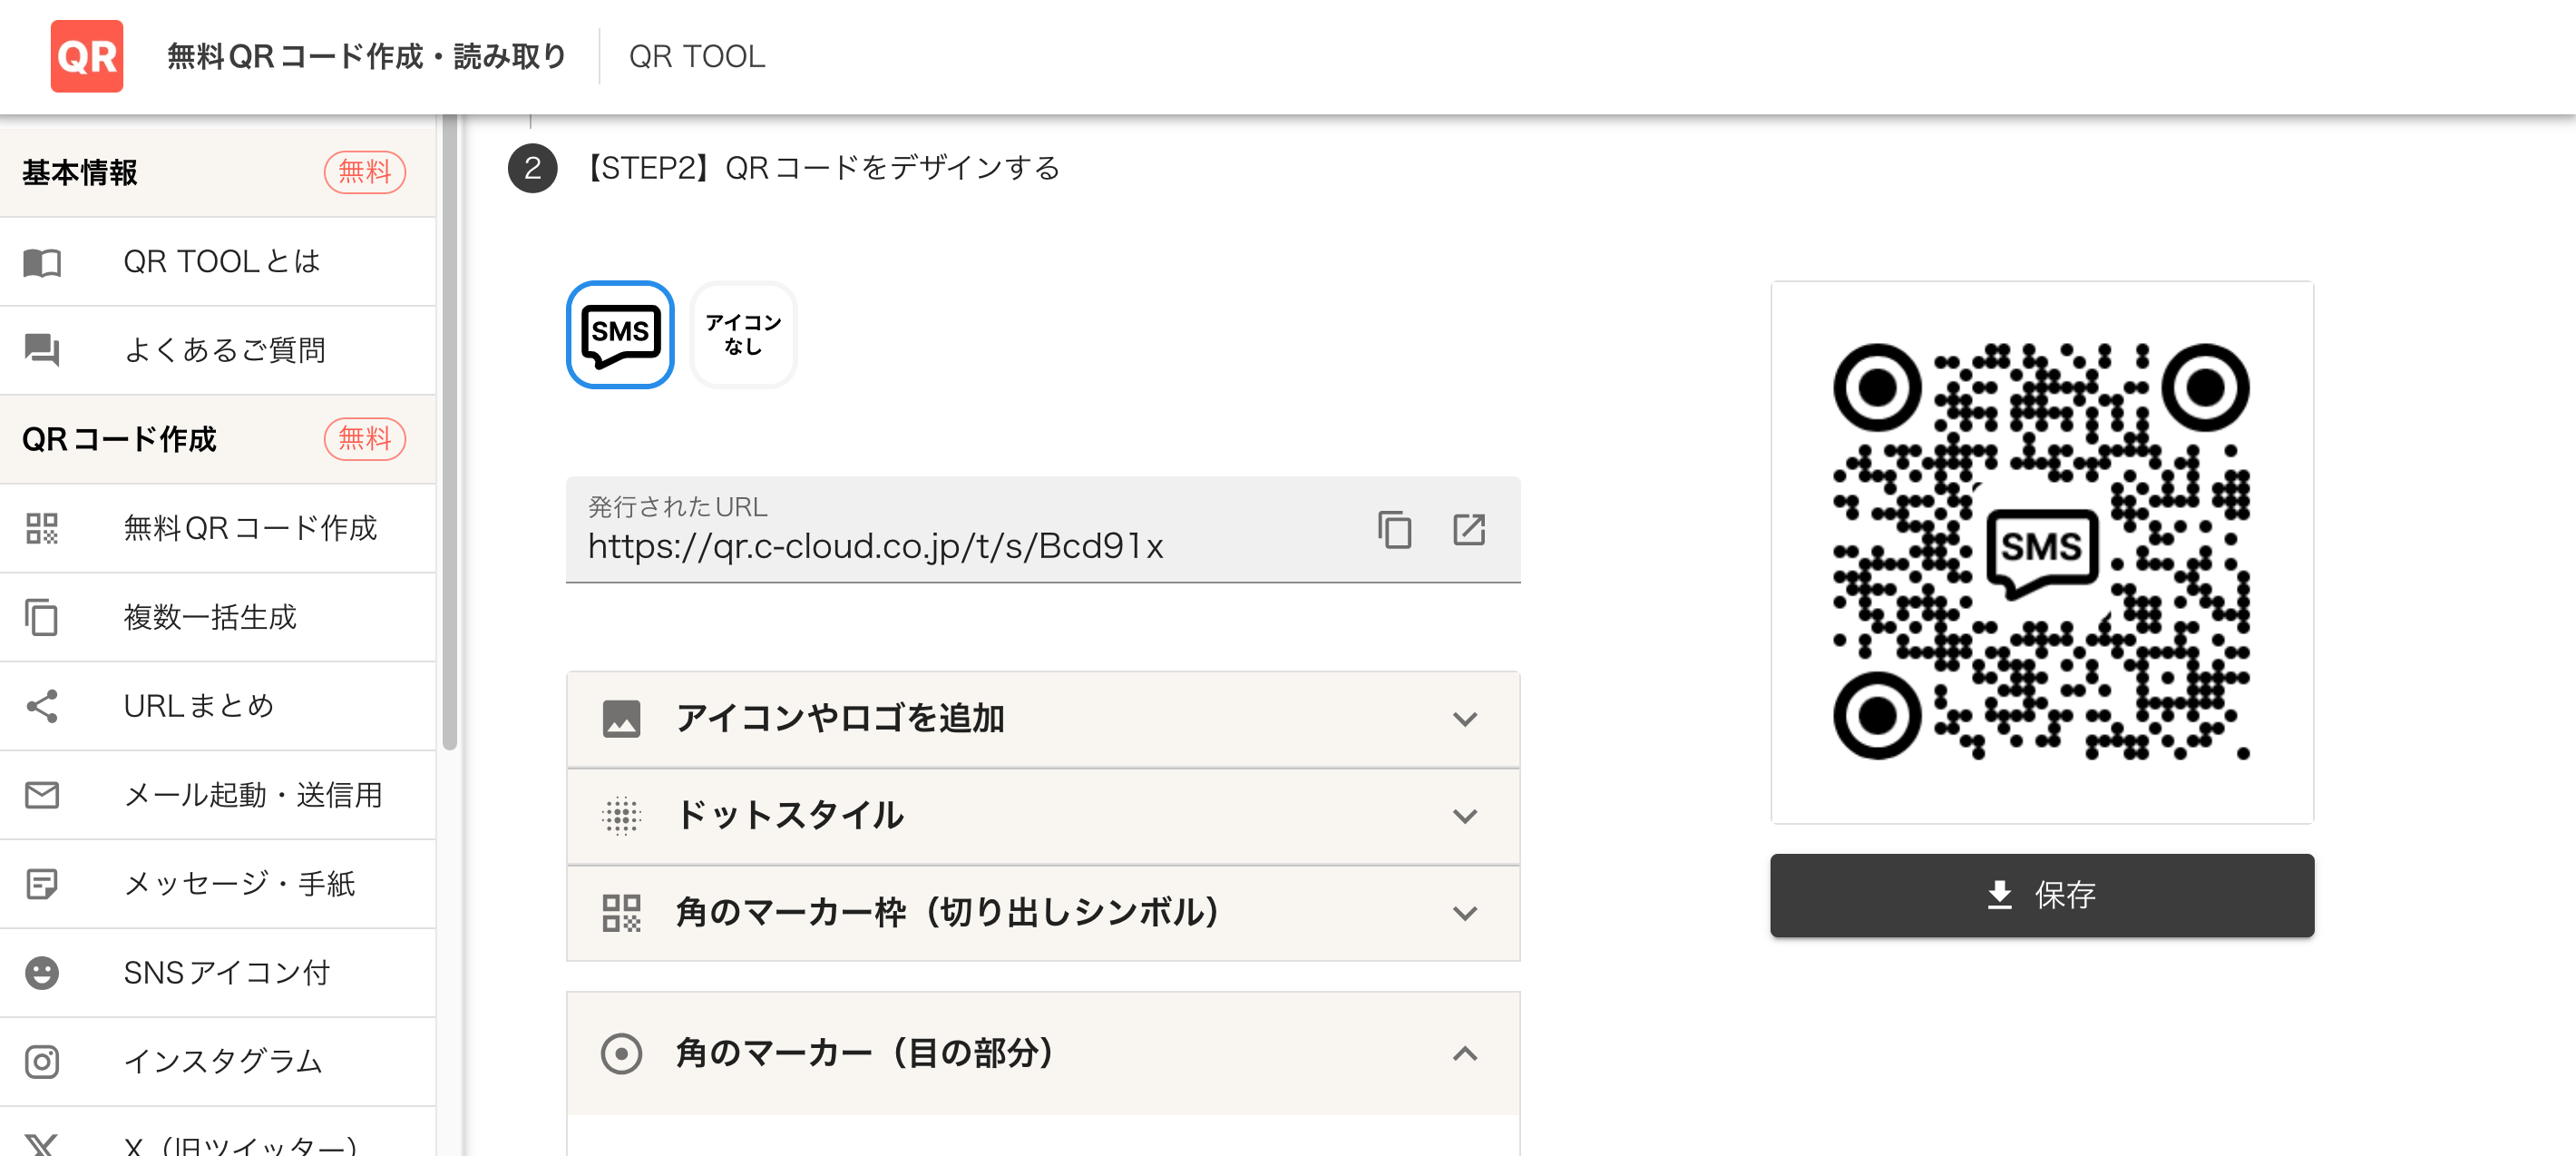The height and width of the screenshot is (1156, 2576).
Task: Click the QR logo in the header
Action: coord(86,56)
